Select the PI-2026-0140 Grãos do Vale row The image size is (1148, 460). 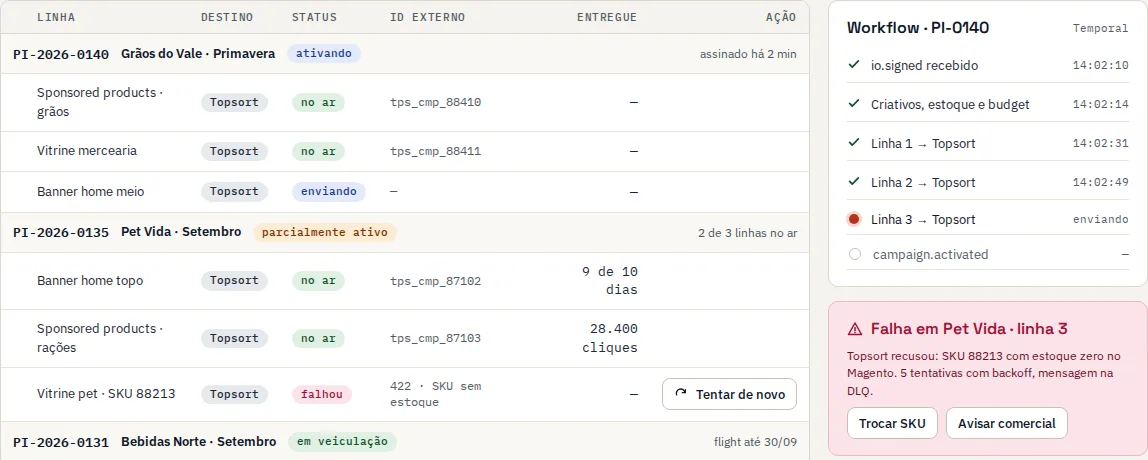point(405,53)
